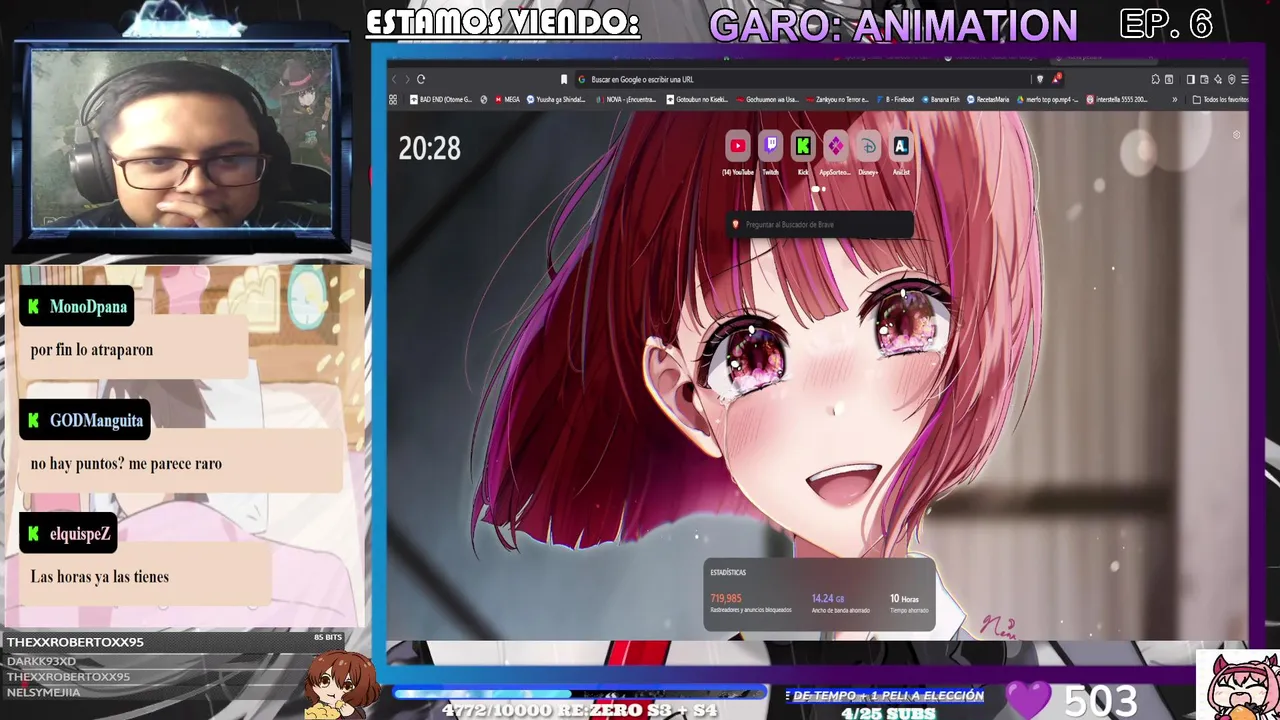Open the extensions puzzle icon
1280x720 pixels.
coord(1155,79)
